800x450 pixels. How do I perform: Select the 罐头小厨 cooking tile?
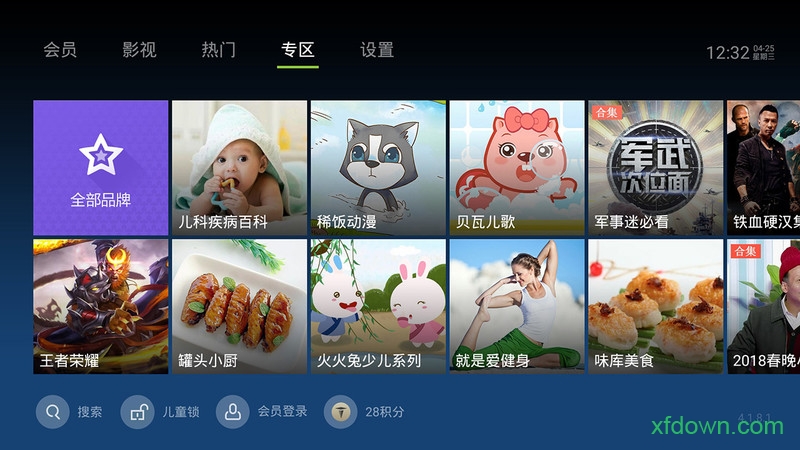pyautogui.click(x=239, y=307)
